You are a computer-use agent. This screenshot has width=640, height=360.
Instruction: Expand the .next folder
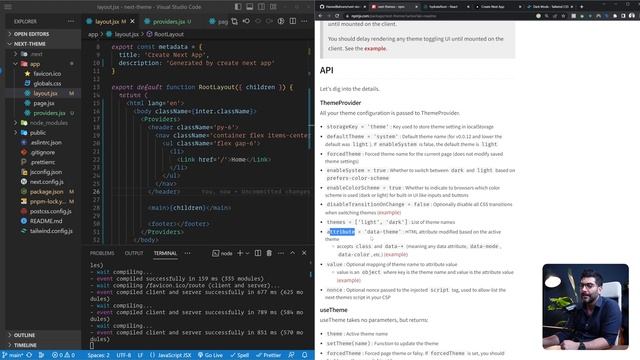pos(37,54)
